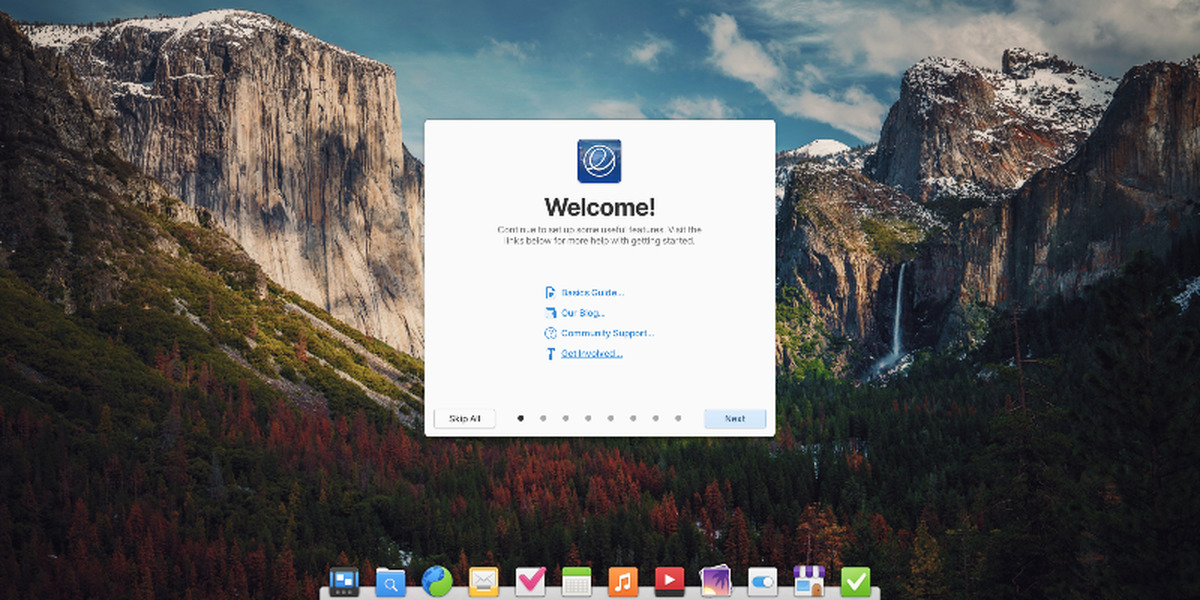
Task: Follow the Get Involved link
Action: 591,353
